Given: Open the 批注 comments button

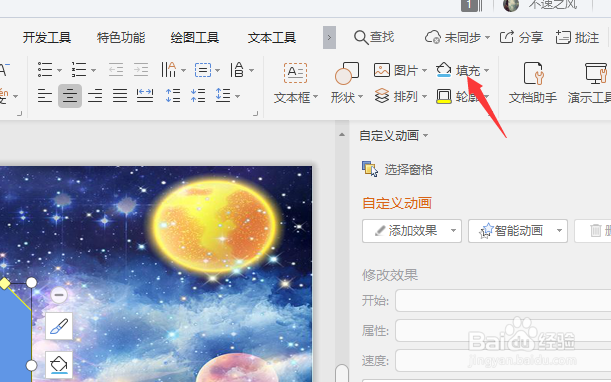Looking at the screenshot, I should pyautogui.click(x=577, y=37).
